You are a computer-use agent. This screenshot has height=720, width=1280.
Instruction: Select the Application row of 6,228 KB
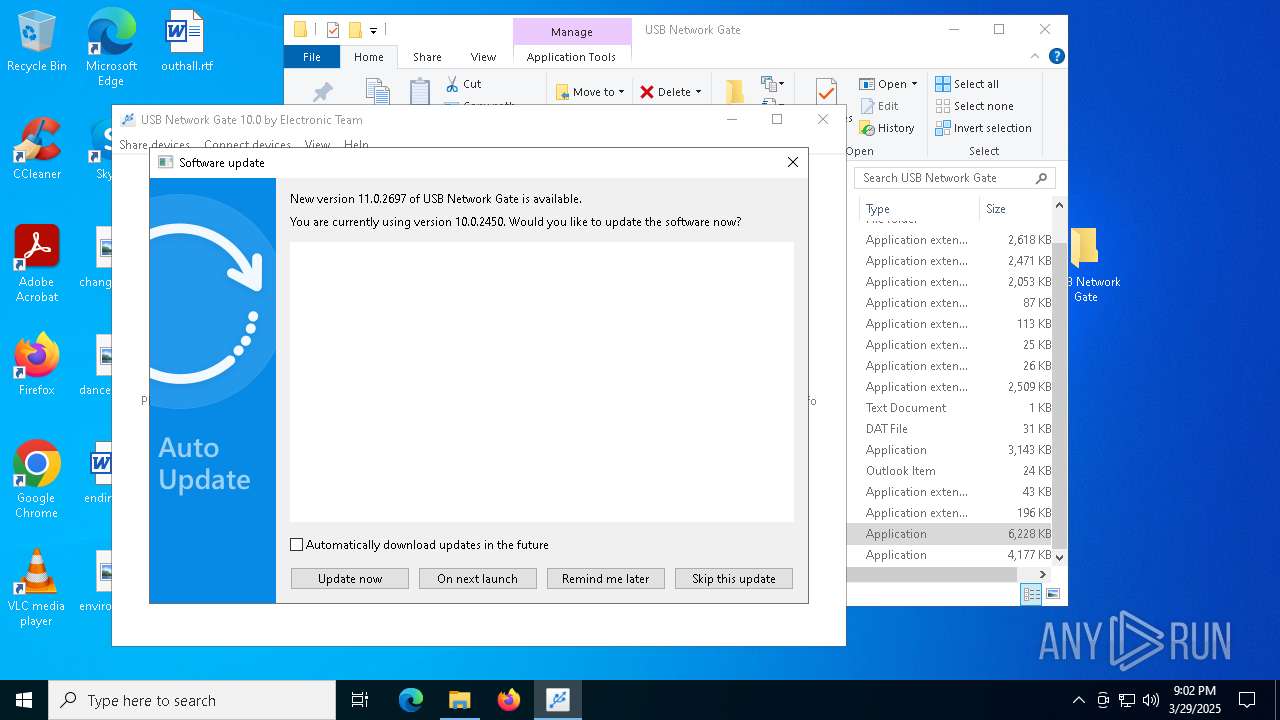[950, 534]
